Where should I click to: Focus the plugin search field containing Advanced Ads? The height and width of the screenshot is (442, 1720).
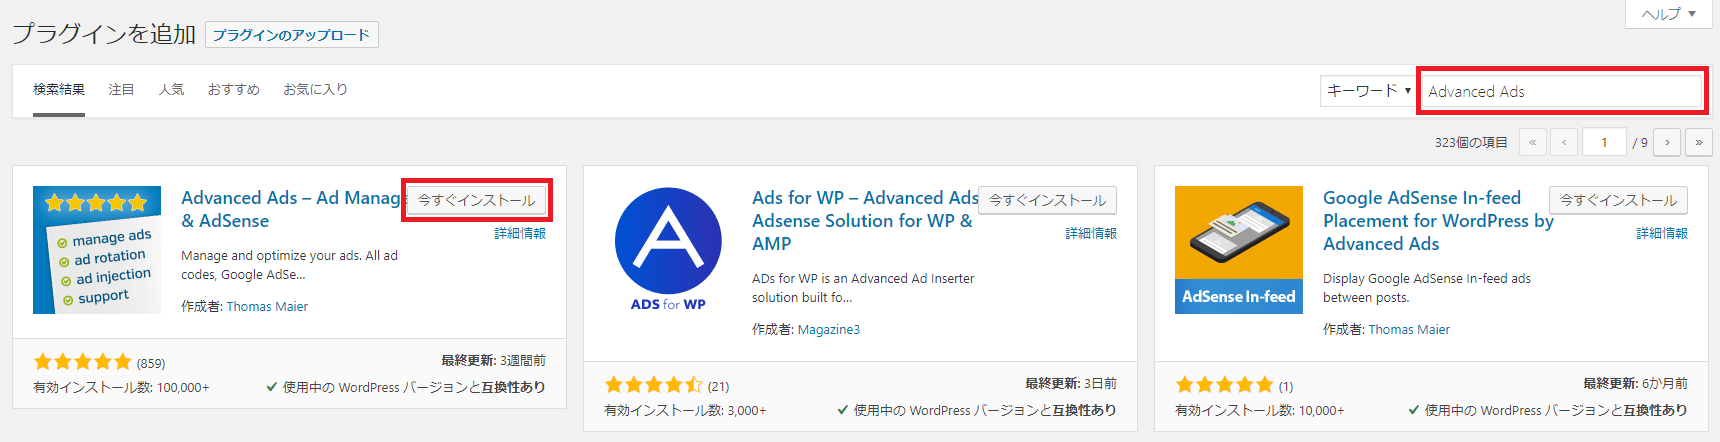pyautogui.click(x=1563, y=91)
